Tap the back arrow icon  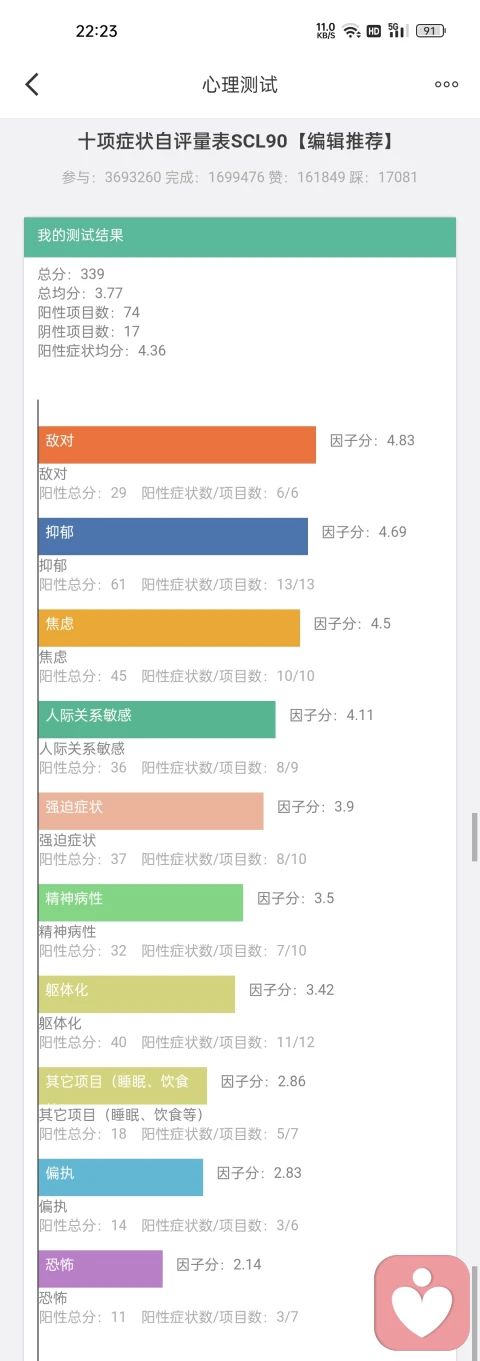pyautogui.click(x=32, y=85)
